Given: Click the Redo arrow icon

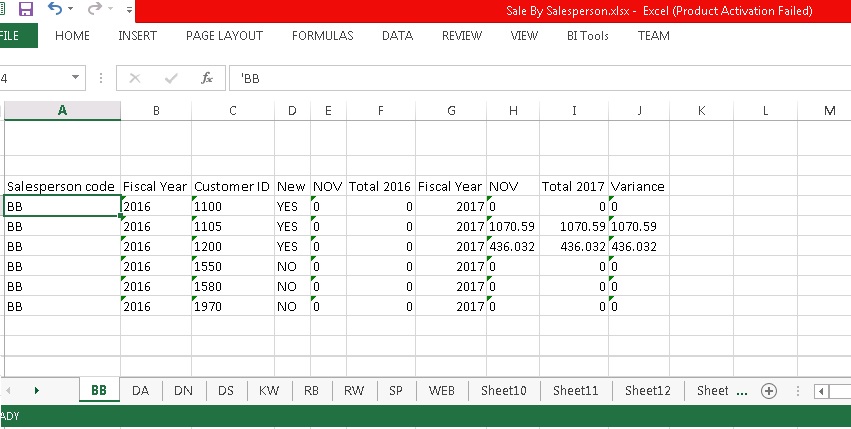Looking at the screenshot, I should [x=94, y=8].
